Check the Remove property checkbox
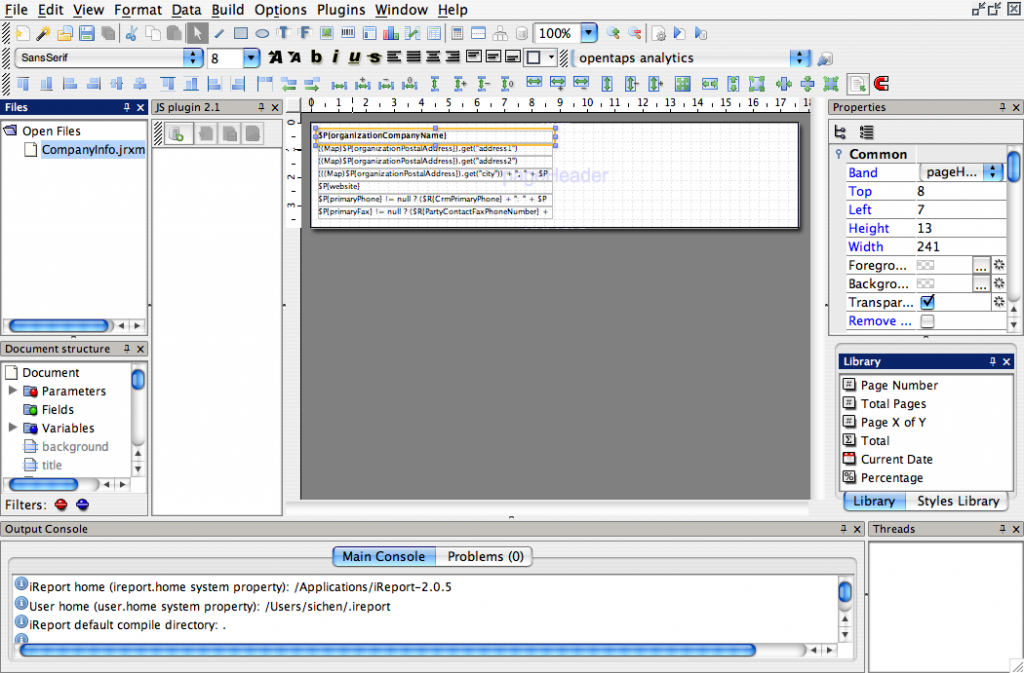Image resolution: width=1024 pixels, height=673 pixels. [x=927, y=321]
